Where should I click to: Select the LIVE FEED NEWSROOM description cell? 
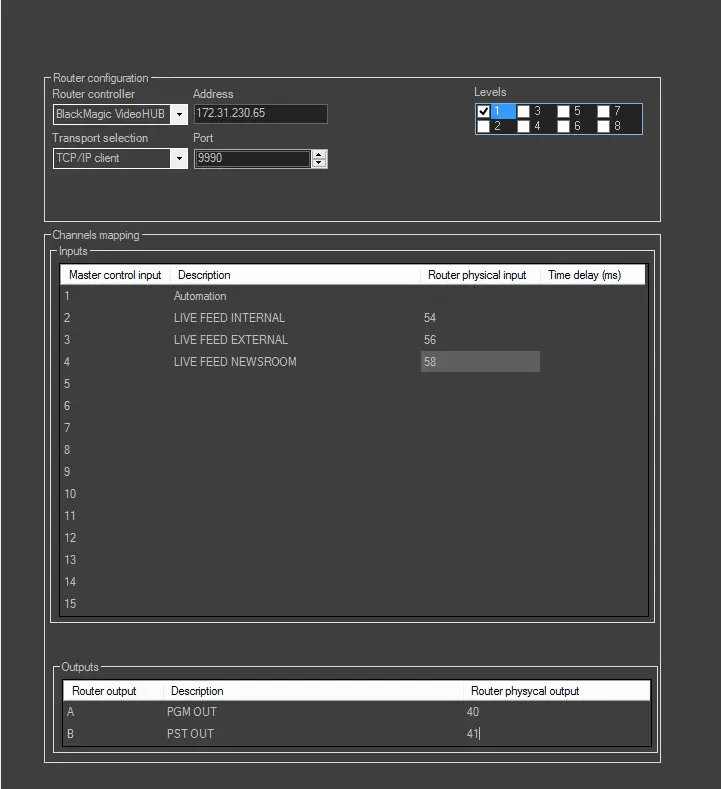[x=235, y=362]
